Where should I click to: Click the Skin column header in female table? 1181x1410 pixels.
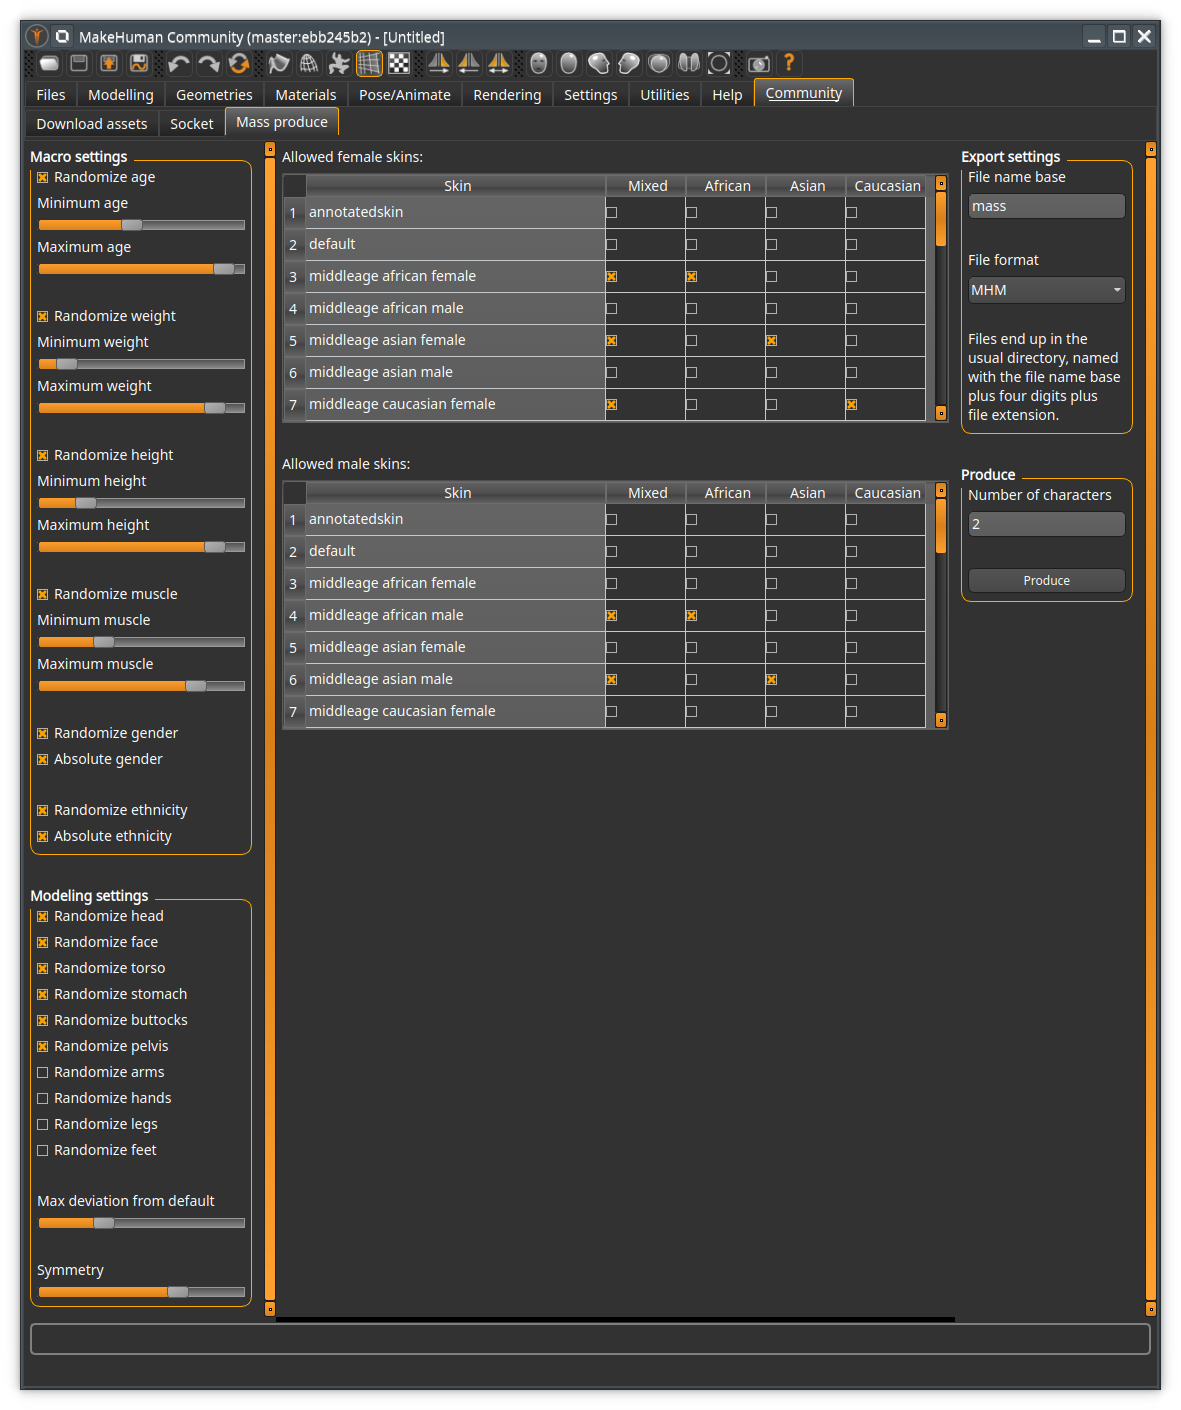457,186
